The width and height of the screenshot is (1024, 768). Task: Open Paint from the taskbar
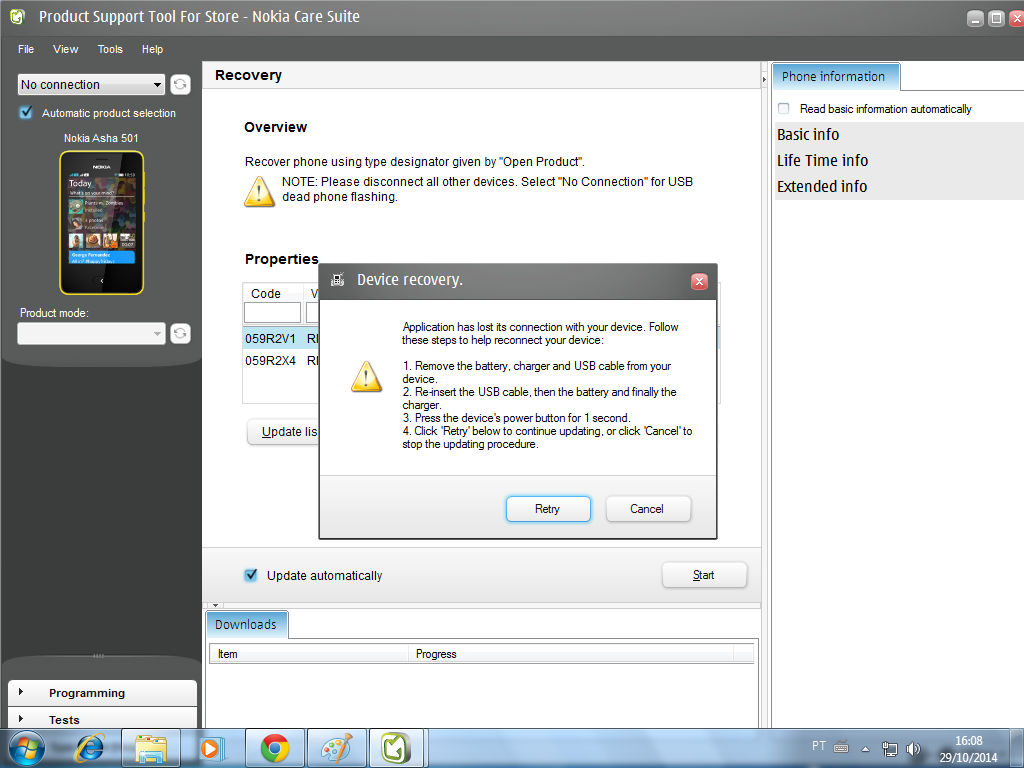tap(336, 748)
